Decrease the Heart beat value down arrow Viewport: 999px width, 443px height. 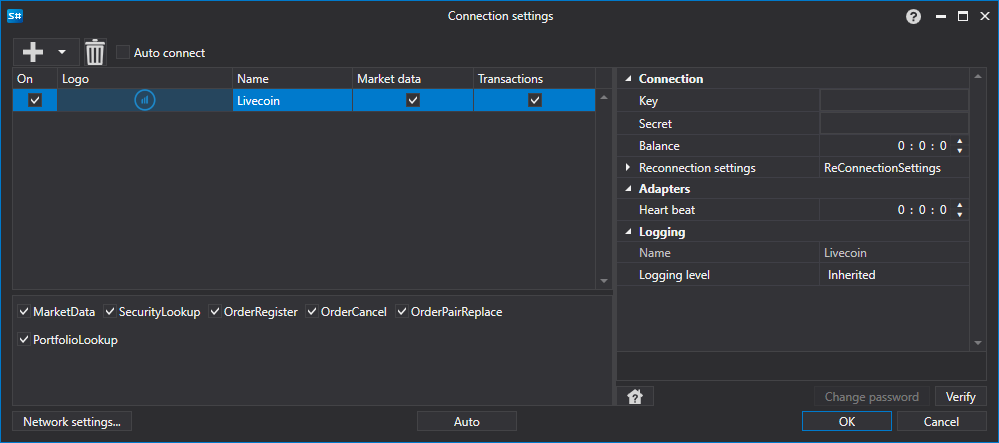pos(959,214)
